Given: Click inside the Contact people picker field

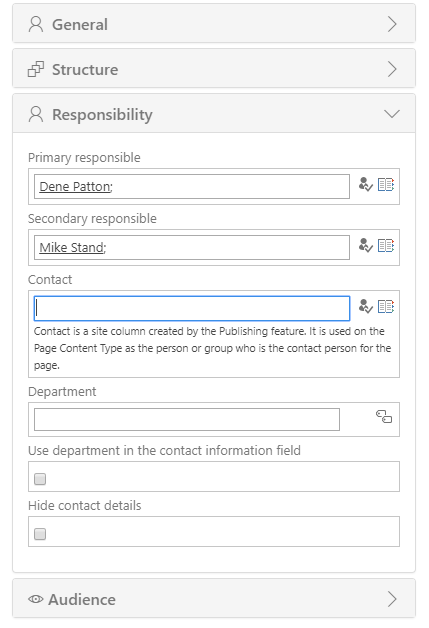Looking at the screenshot, I should pos(192,308).
